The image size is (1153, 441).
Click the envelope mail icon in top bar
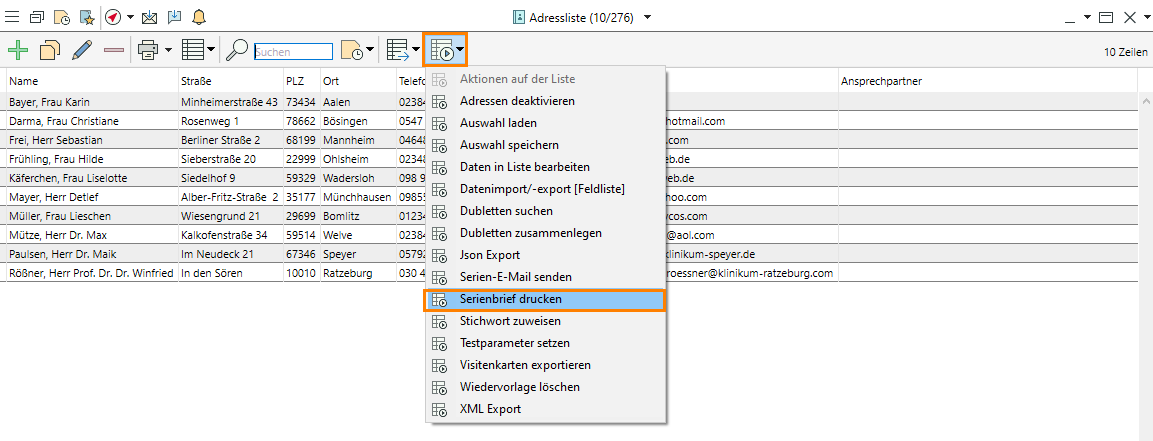tap(149, 17)
